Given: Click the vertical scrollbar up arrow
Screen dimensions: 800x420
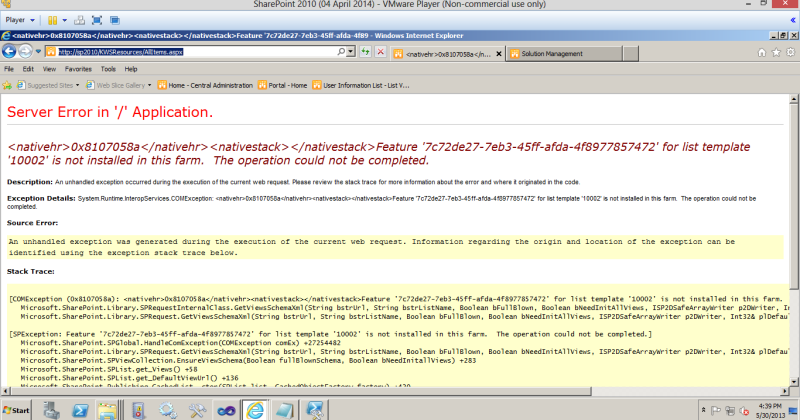Looking at the screenshot, I should tap(794, 99).
